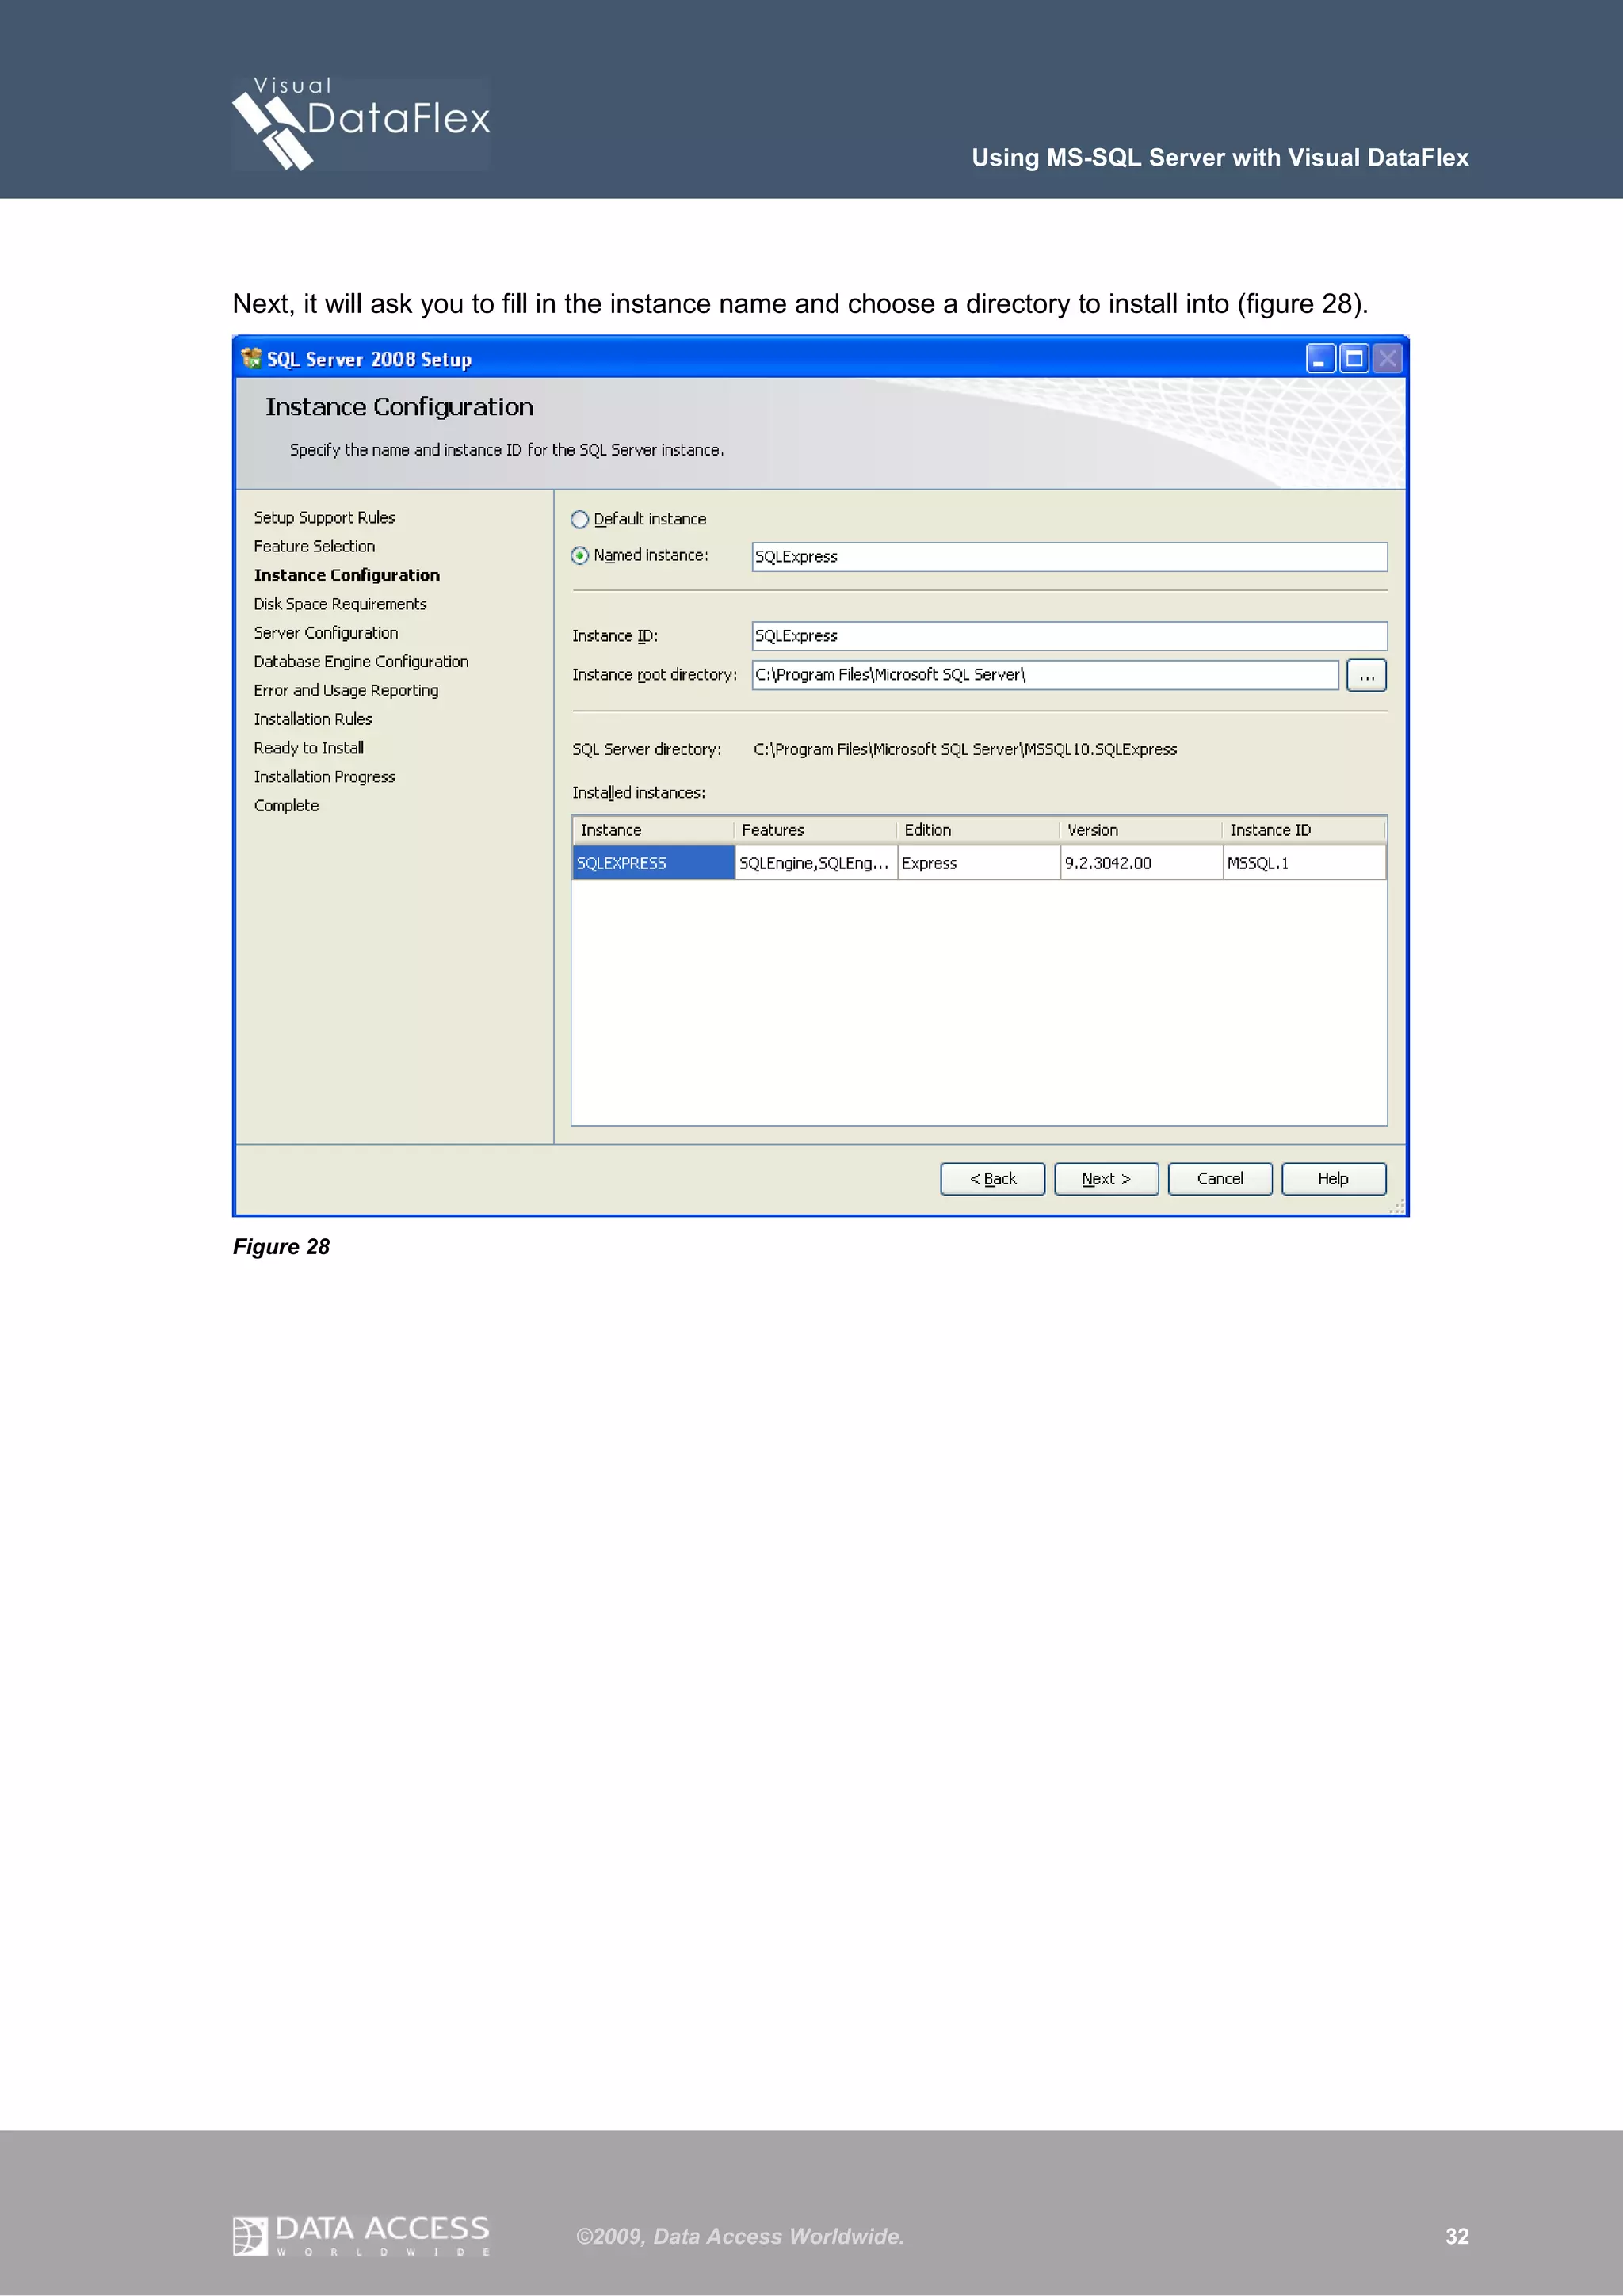The image size is (1623, 2296).
Task: Open the browse (...) directory button
Action: pos(1366,676)
